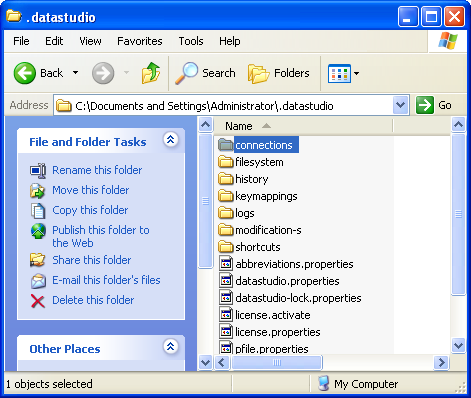Open the Back history dropdown arrow
The width and height of the screenshot is (471, 398).
(x=76, y=73)
